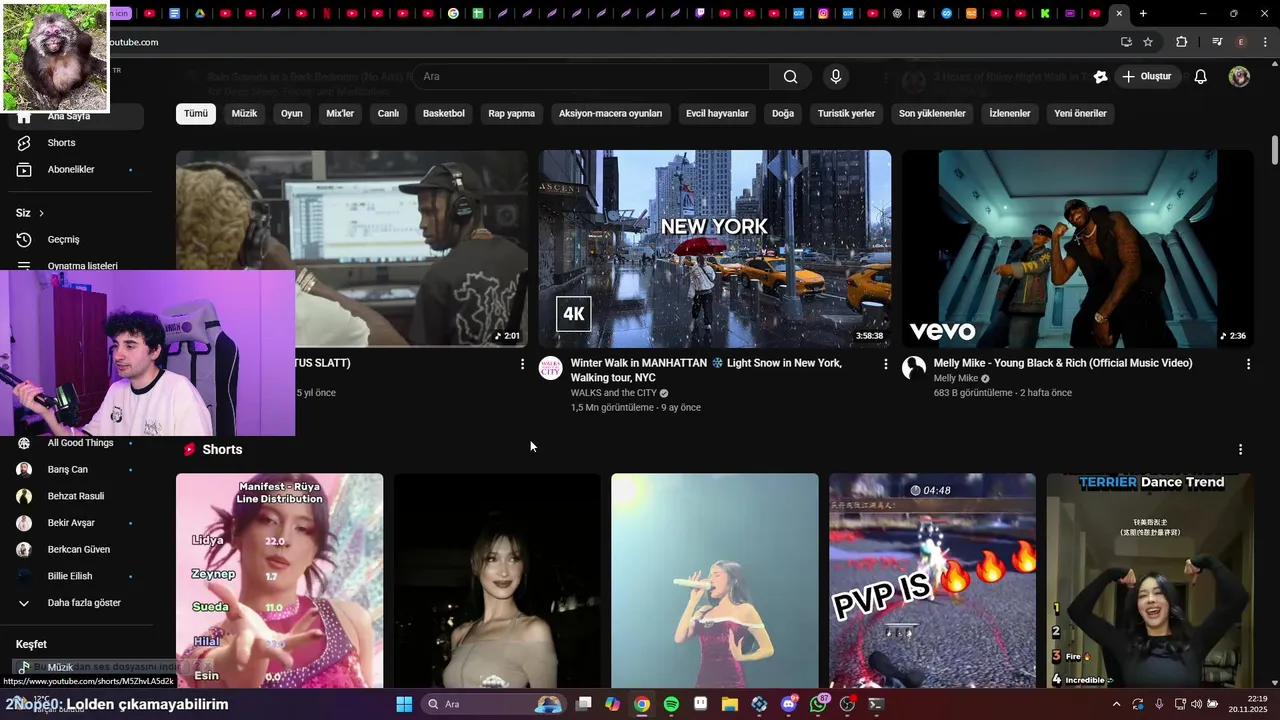Play the NEW YORK 4K video thumbnail
This screenshot has height=720, width=1280.
715,249
